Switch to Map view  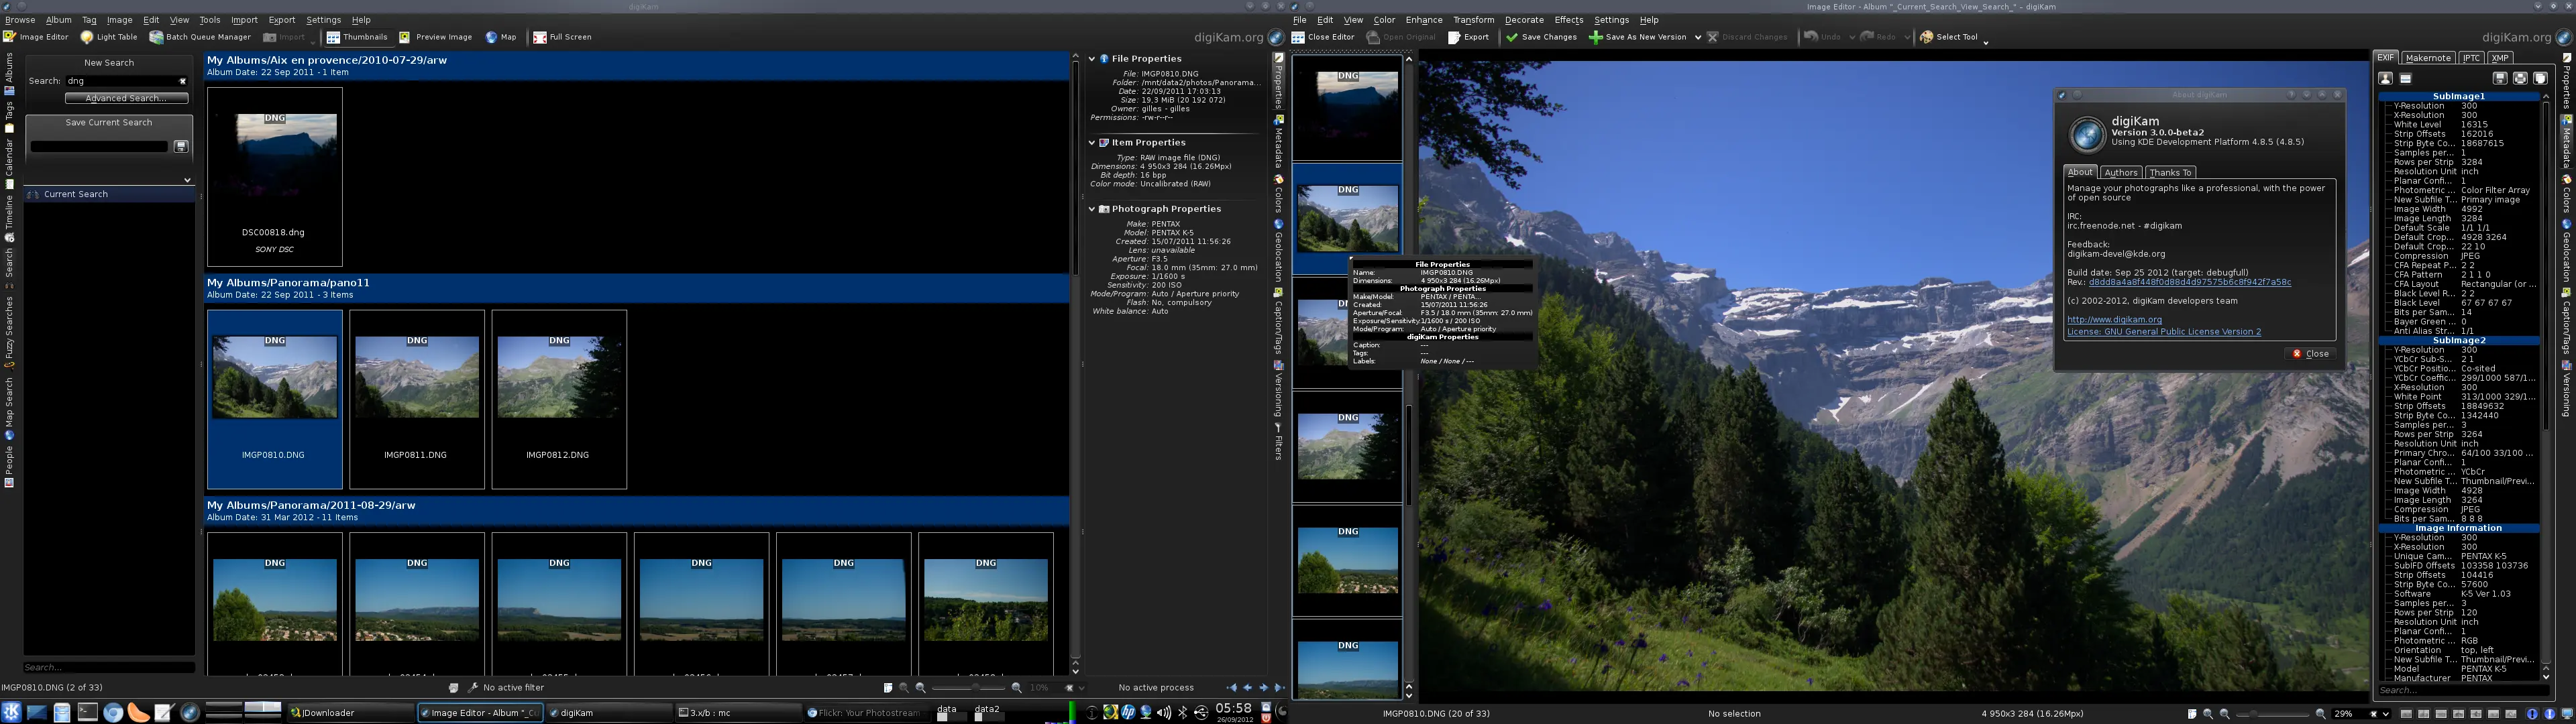click(501, 37)
